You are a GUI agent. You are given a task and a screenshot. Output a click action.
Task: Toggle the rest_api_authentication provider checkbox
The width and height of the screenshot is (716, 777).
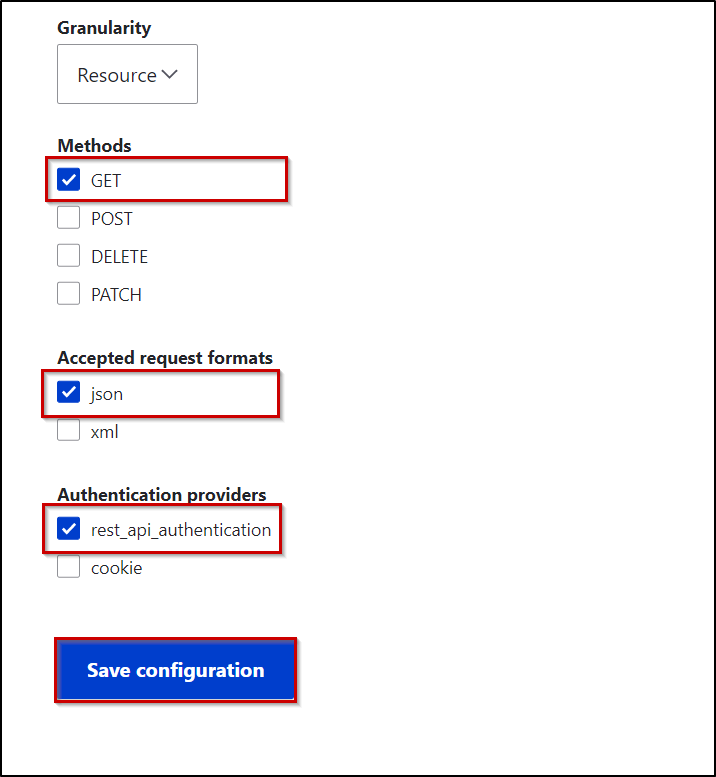pyautogui.click(x=68, y=528)
